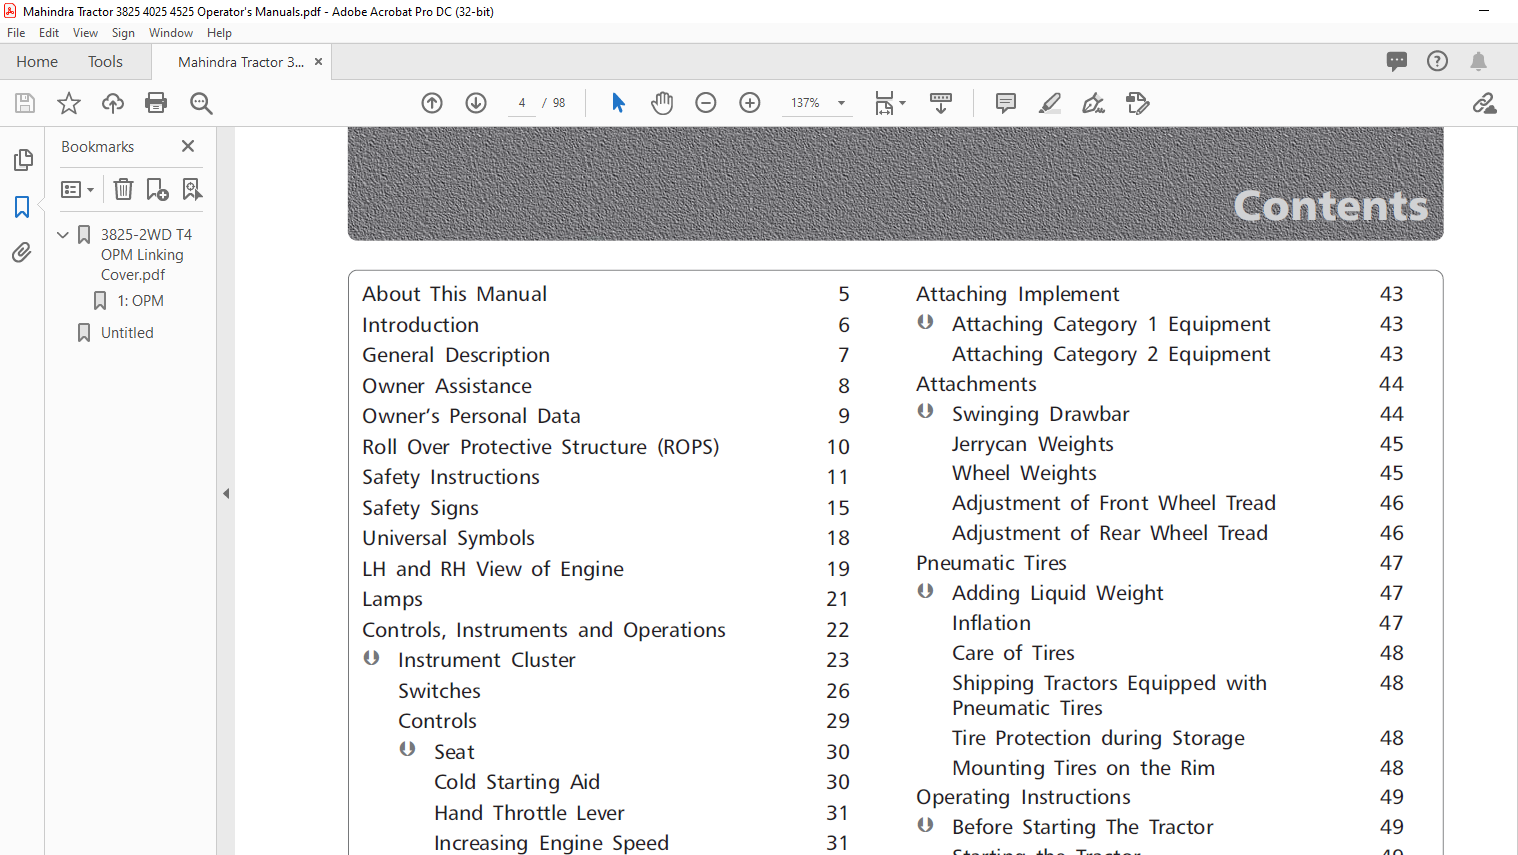The width and height of the screenshot is (1518, 855).
Task: Delete selected bookmark trash icon
Action: pos(123,189)
